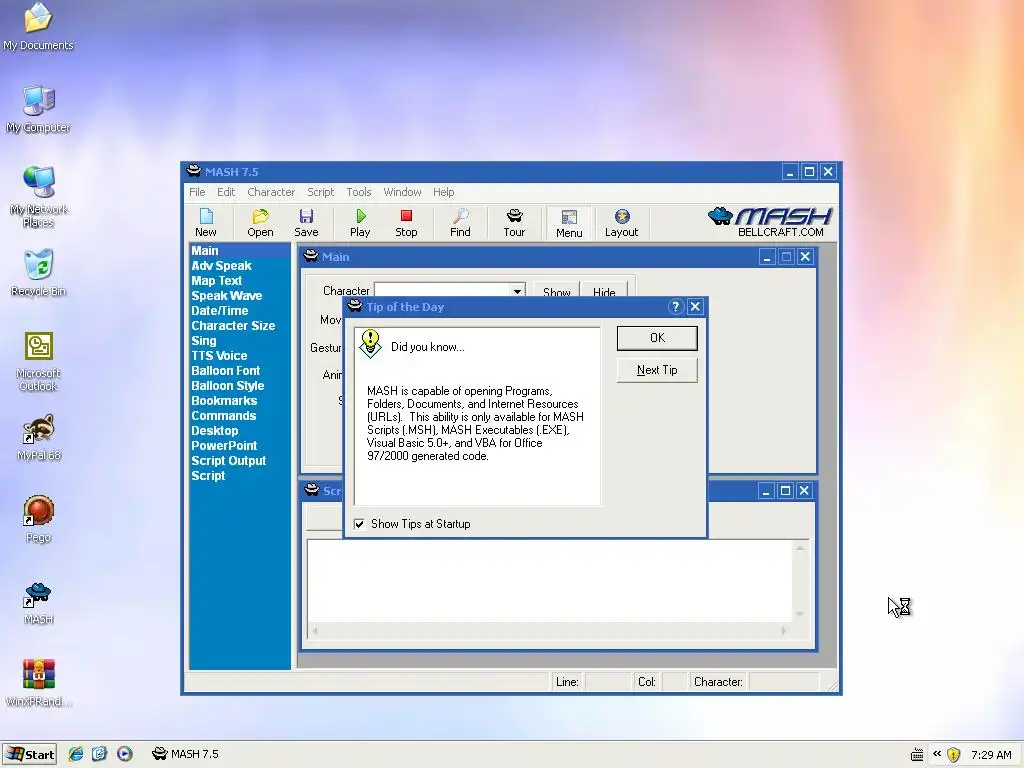Screen dimensions: 1024x768
Task: Open the Help menu
Action: click(x=443, y=192)
